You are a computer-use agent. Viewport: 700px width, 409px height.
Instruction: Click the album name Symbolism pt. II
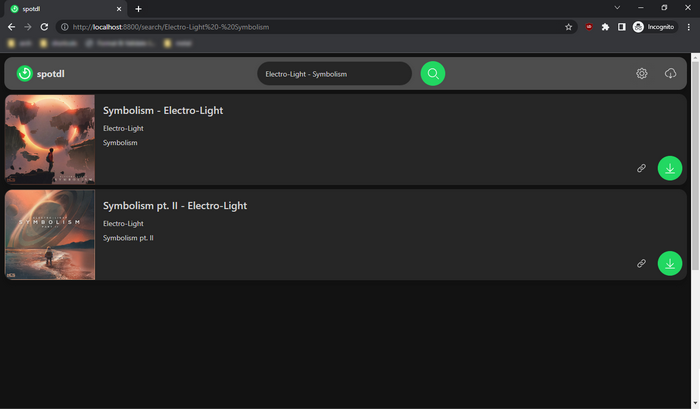pyautogui.click(x=128, y=238)
